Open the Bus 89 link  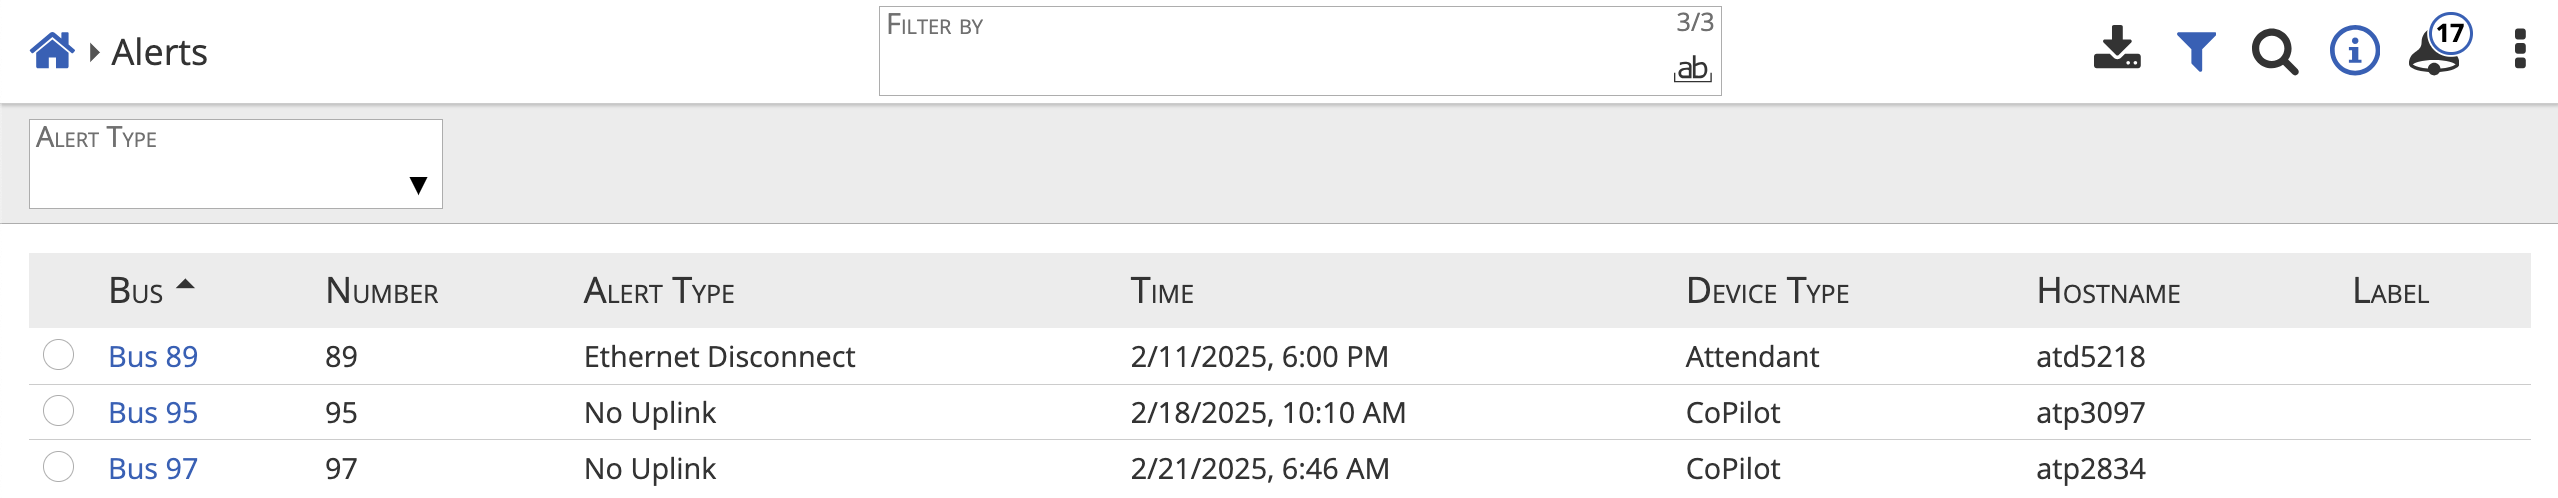pyautogui.click(x=153, y=357)
